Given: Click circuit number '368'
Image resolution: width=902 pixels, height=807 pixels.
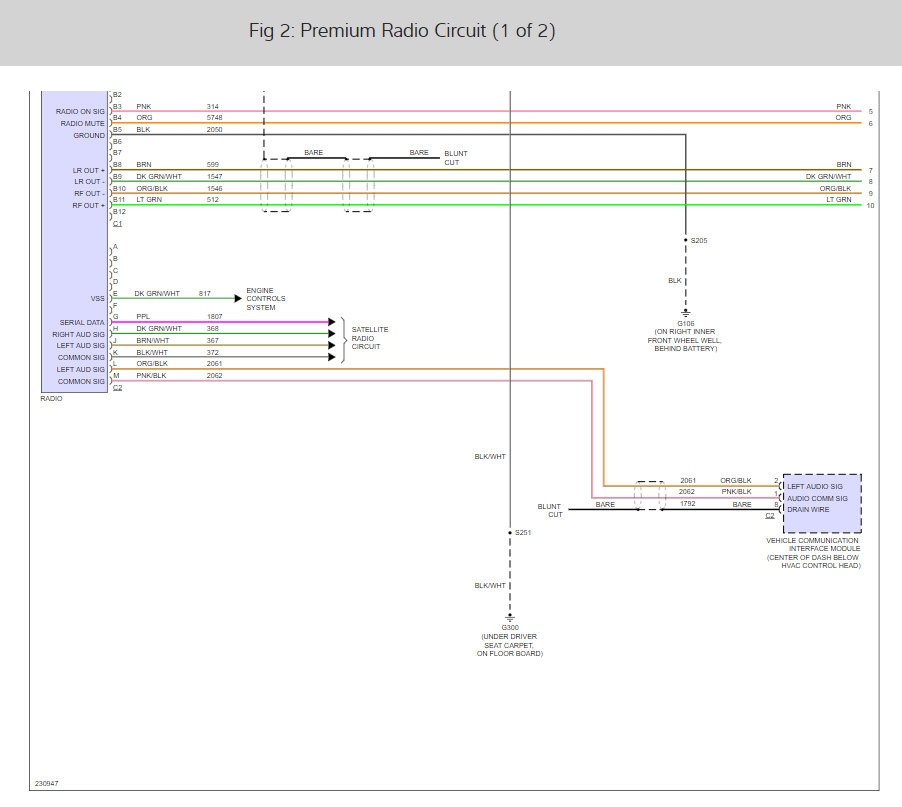Looking at the screenshot, I should tap(213, 328).
